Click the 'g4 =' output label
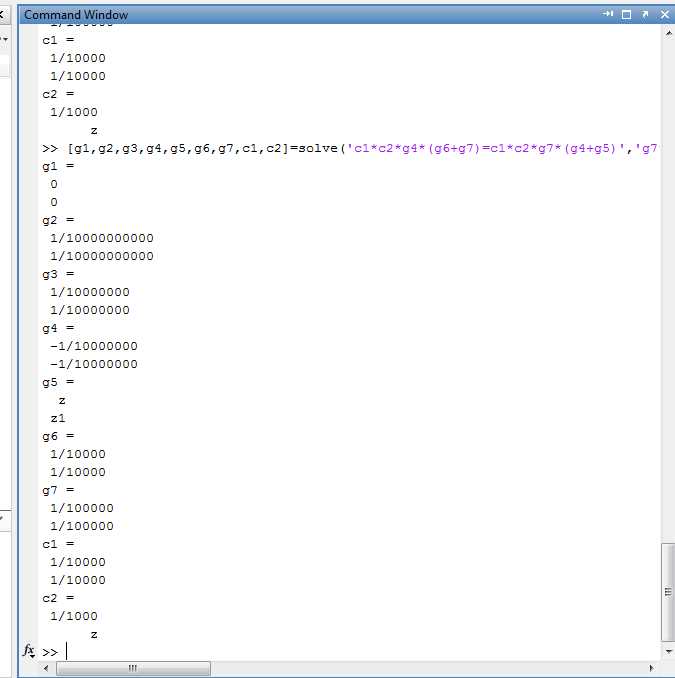 pos(58,329)
